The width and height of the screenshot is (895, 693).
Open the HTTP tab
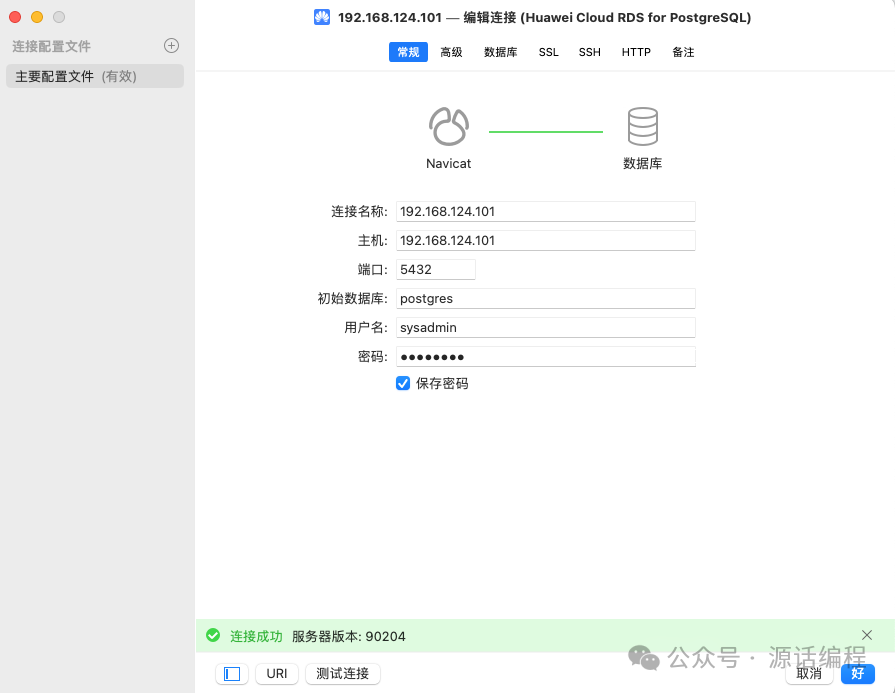pyautogui.click(x=636, y=52)
